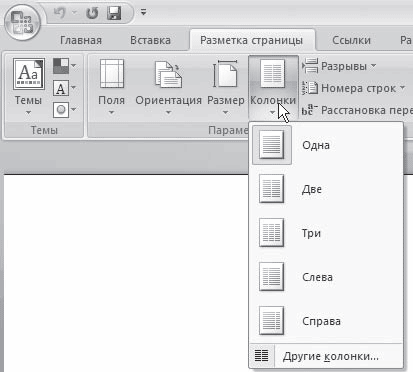Viewport: 413px width, 372px height.
Task: Open theme effects dropdown
Action: click(65, 110)
